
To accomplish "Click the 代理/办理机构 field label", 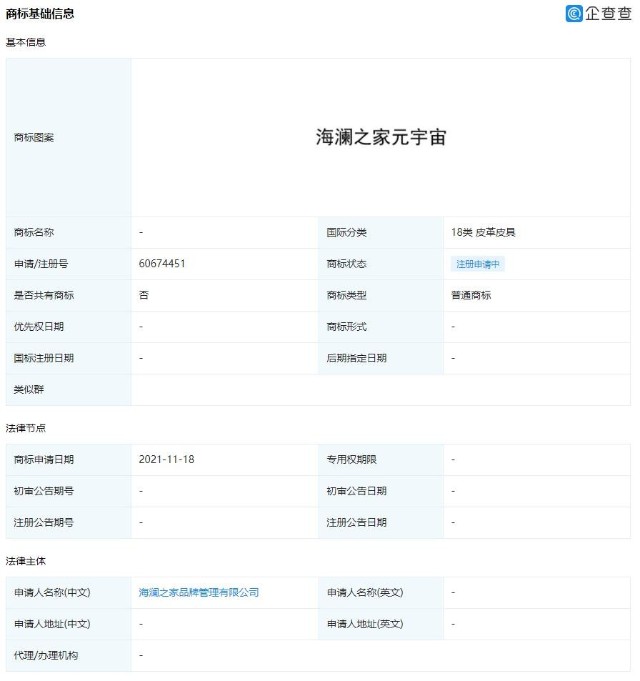I will [46, 656].
